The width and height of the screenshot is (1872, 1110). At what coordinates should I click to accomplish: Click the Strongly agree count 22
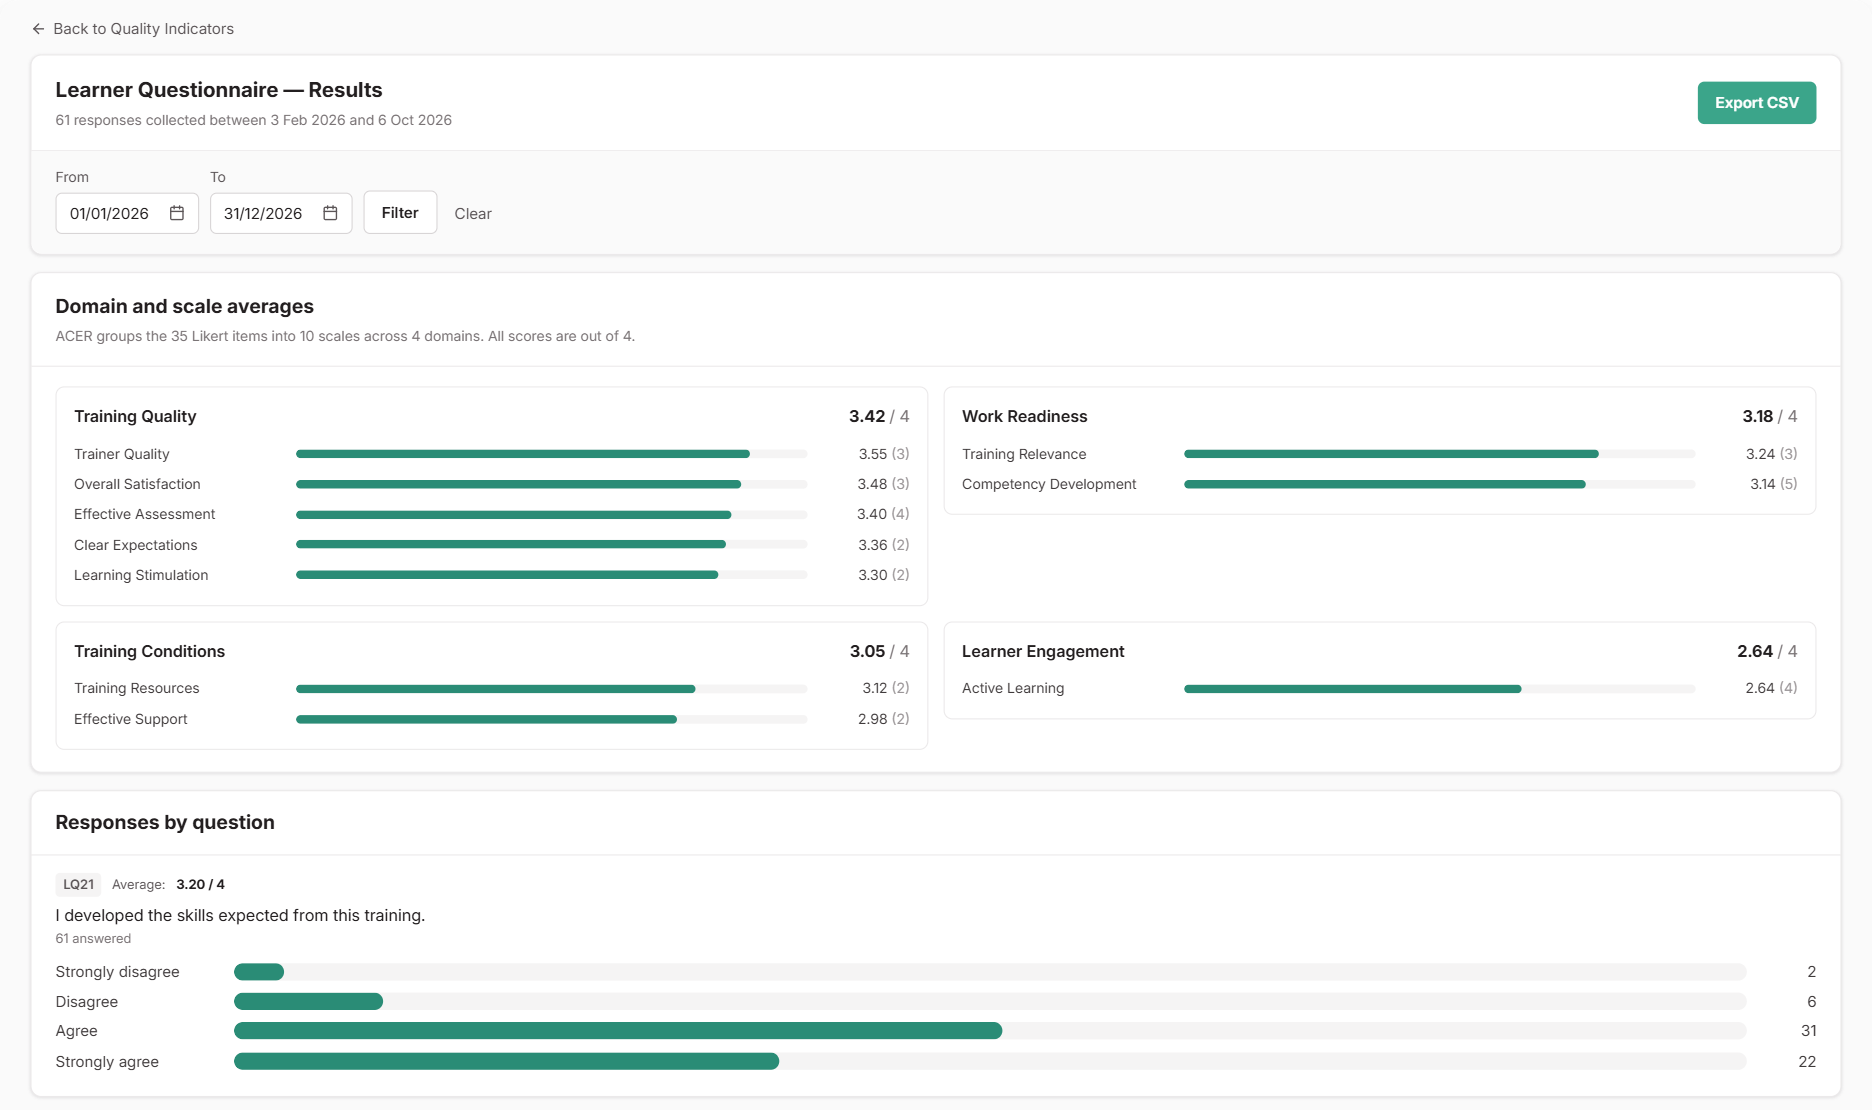(1807, 1062)
